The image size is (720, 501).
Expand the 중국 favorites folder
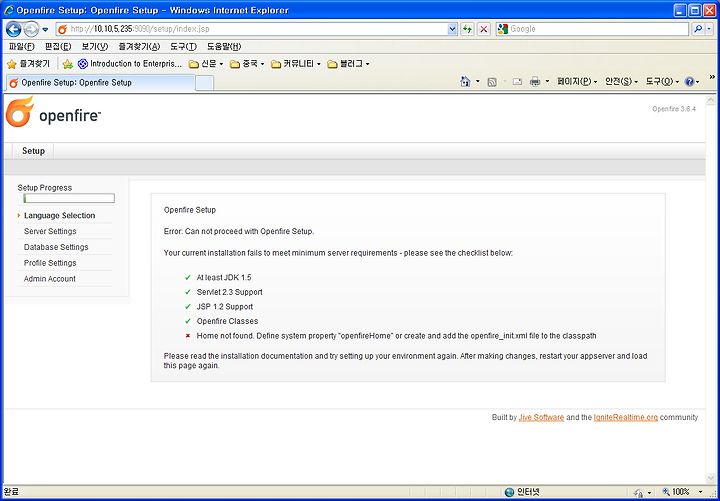coord(247,64)
